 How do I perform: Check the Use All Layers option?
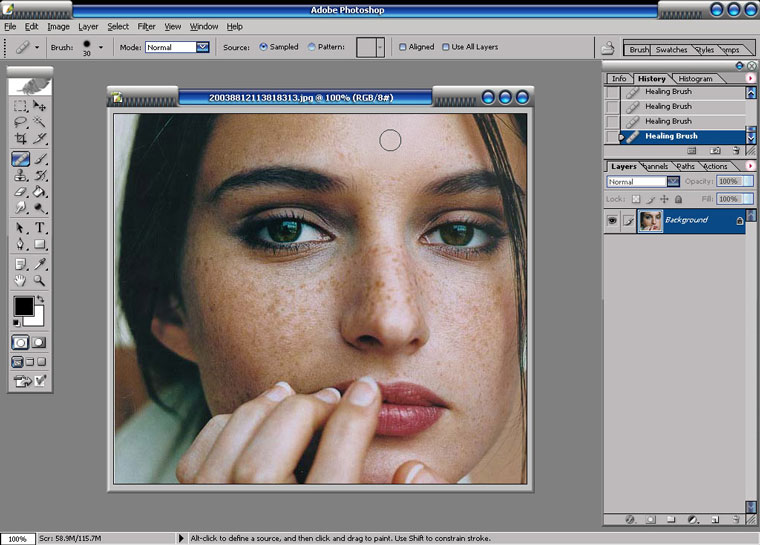pyautogui.click(x=445, y=47)
